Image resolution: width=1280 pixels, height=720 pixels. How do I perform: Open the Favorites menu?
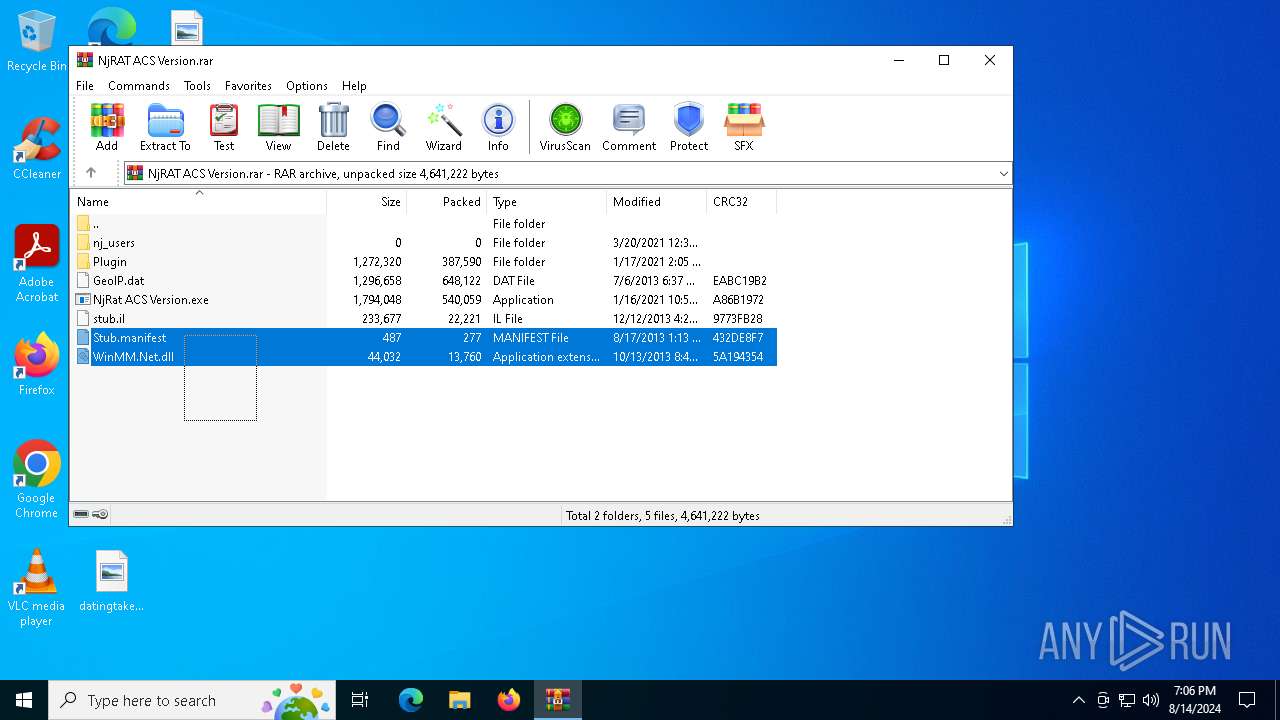click(x=248, y=86)
